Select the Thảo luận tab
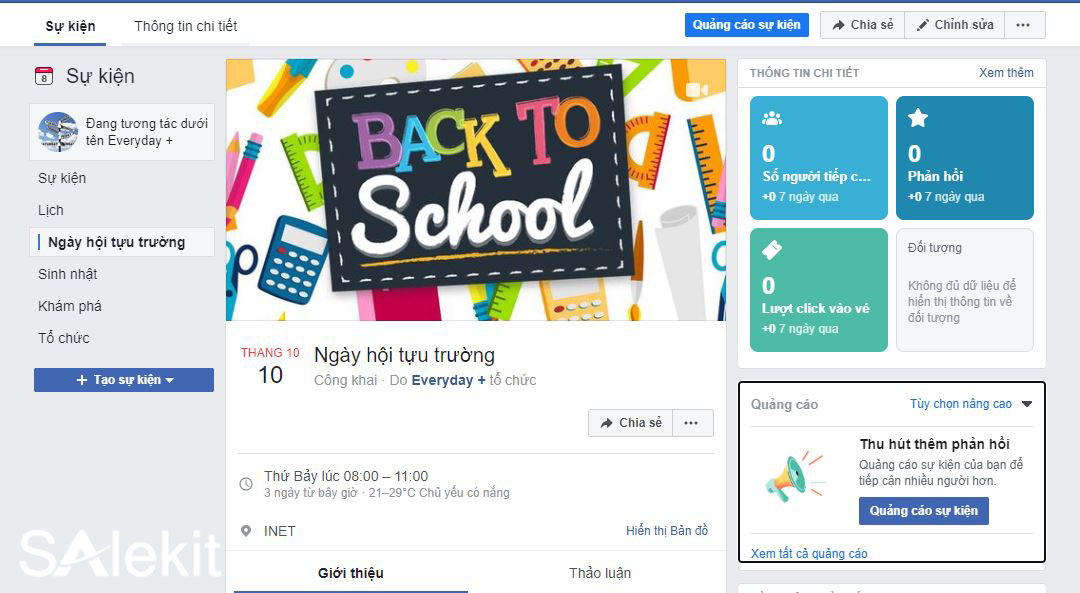 coord(599,573)
